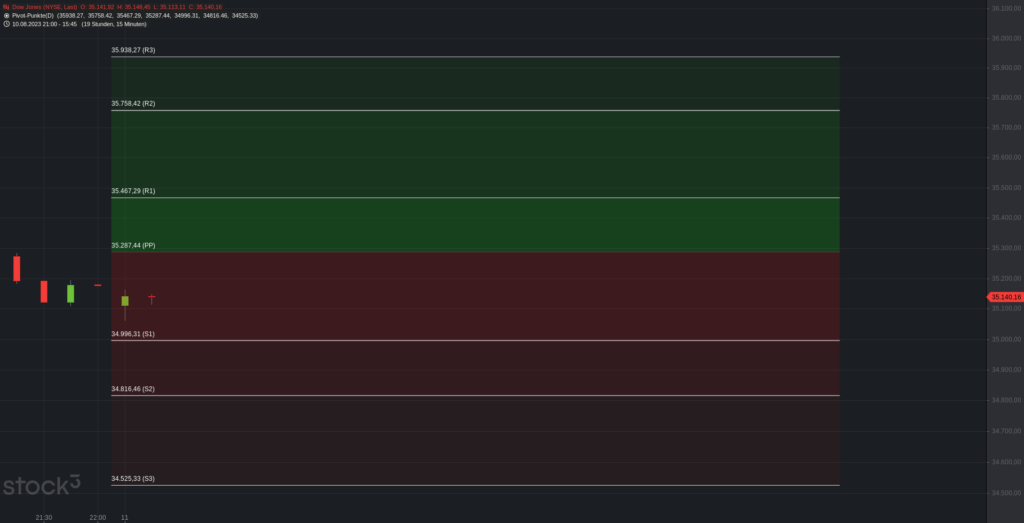Select the 35.938,27 (R3) pivot line label
The height and width of the screenshot is (523, 1024).
click(x=133, y=50)
